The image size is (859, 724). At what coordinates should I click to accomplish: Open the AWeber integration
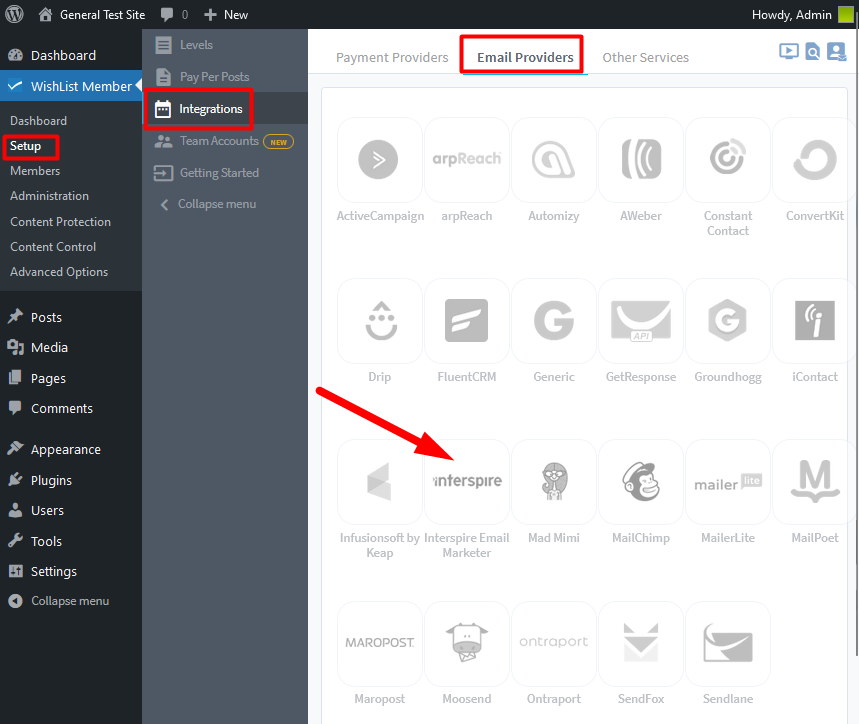[x=641, y=160]
